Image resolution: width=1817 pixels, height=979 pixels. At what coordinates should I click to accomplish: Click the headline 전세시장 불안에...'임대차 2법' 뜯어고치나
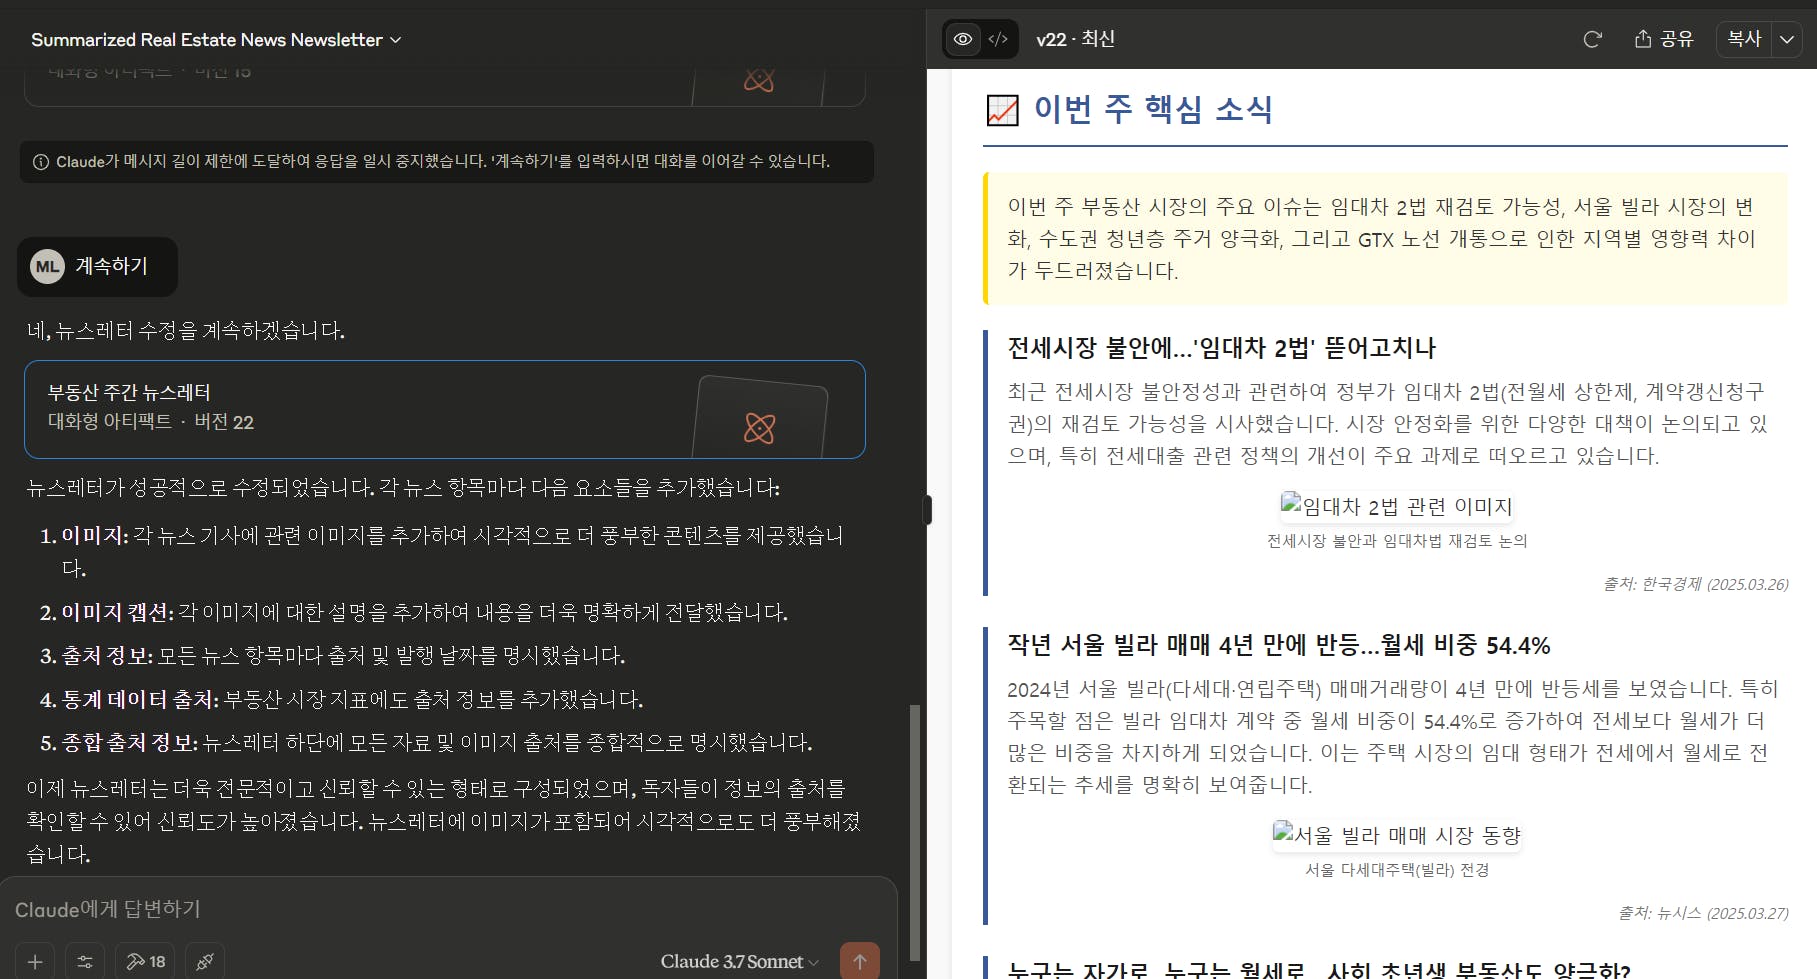1222,348
